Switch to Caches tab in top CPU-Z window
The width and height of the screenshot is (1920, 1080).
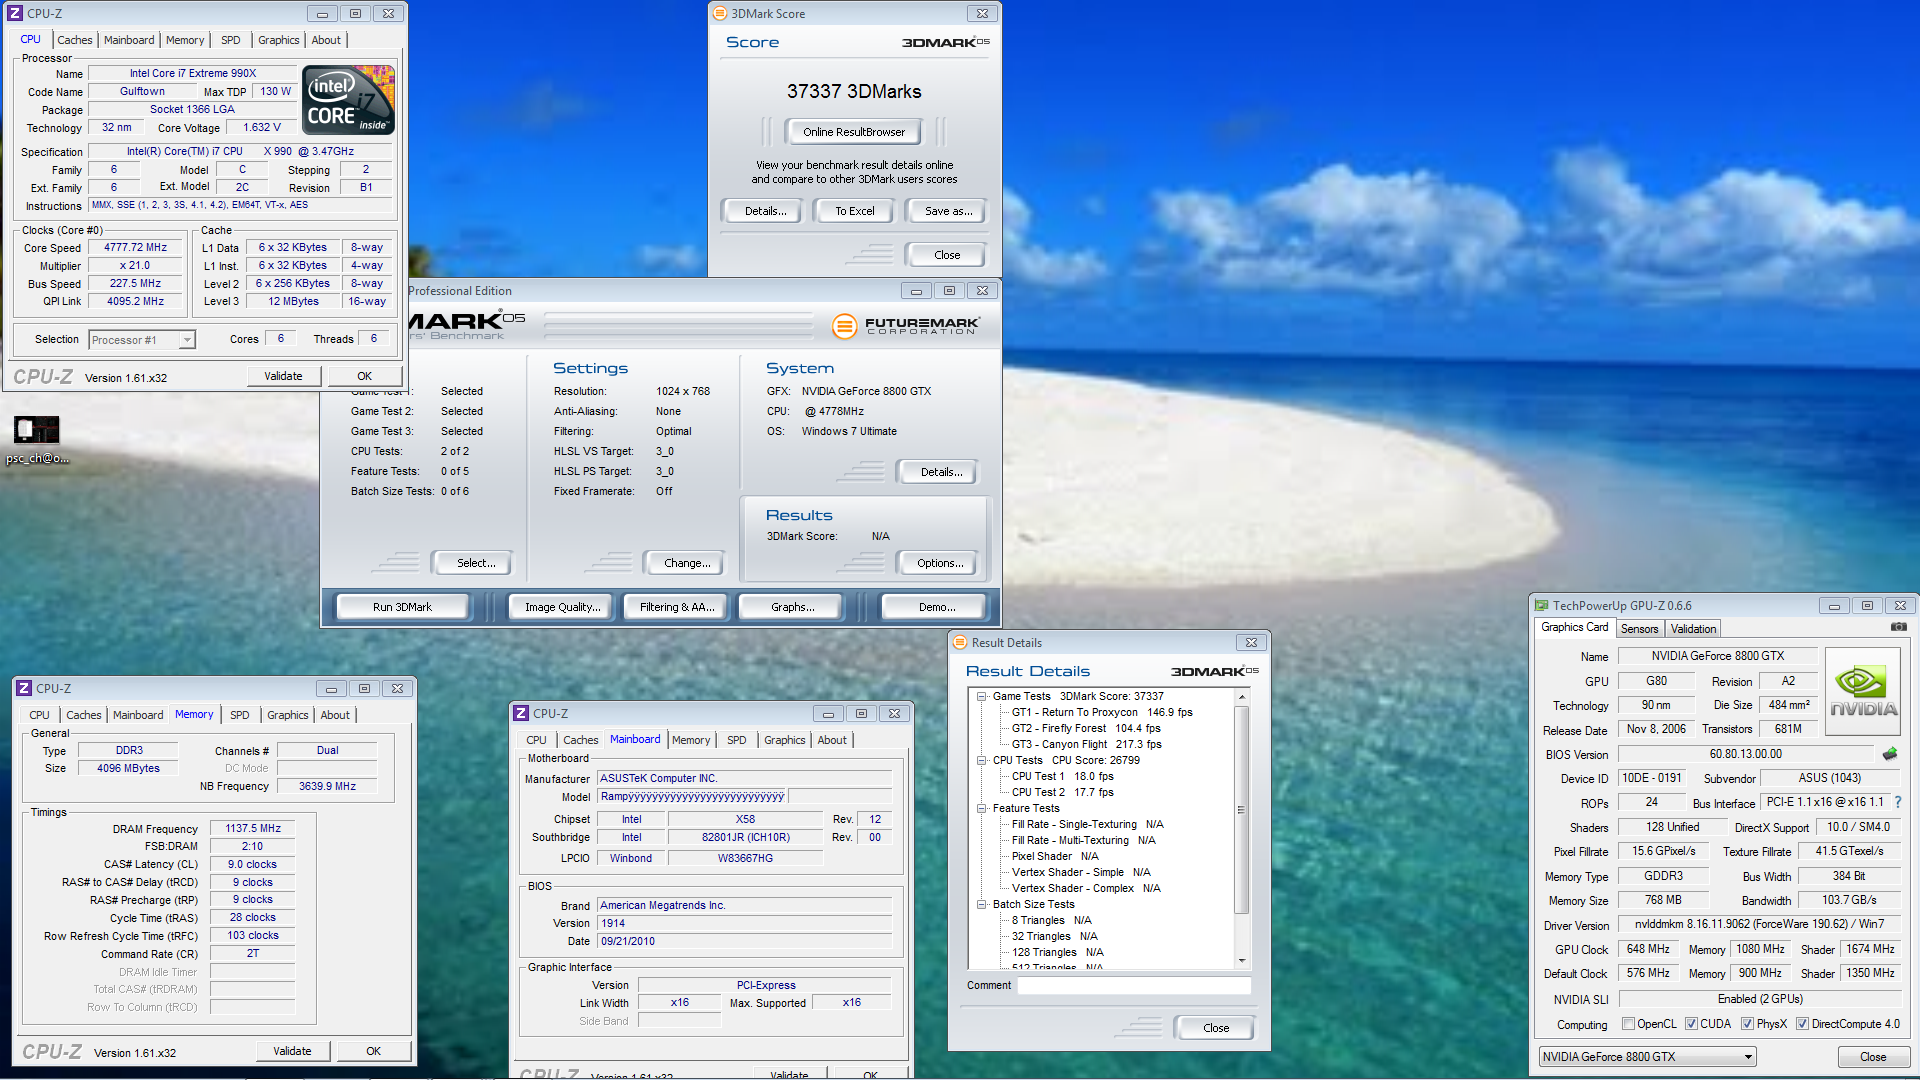click(75, 40)
